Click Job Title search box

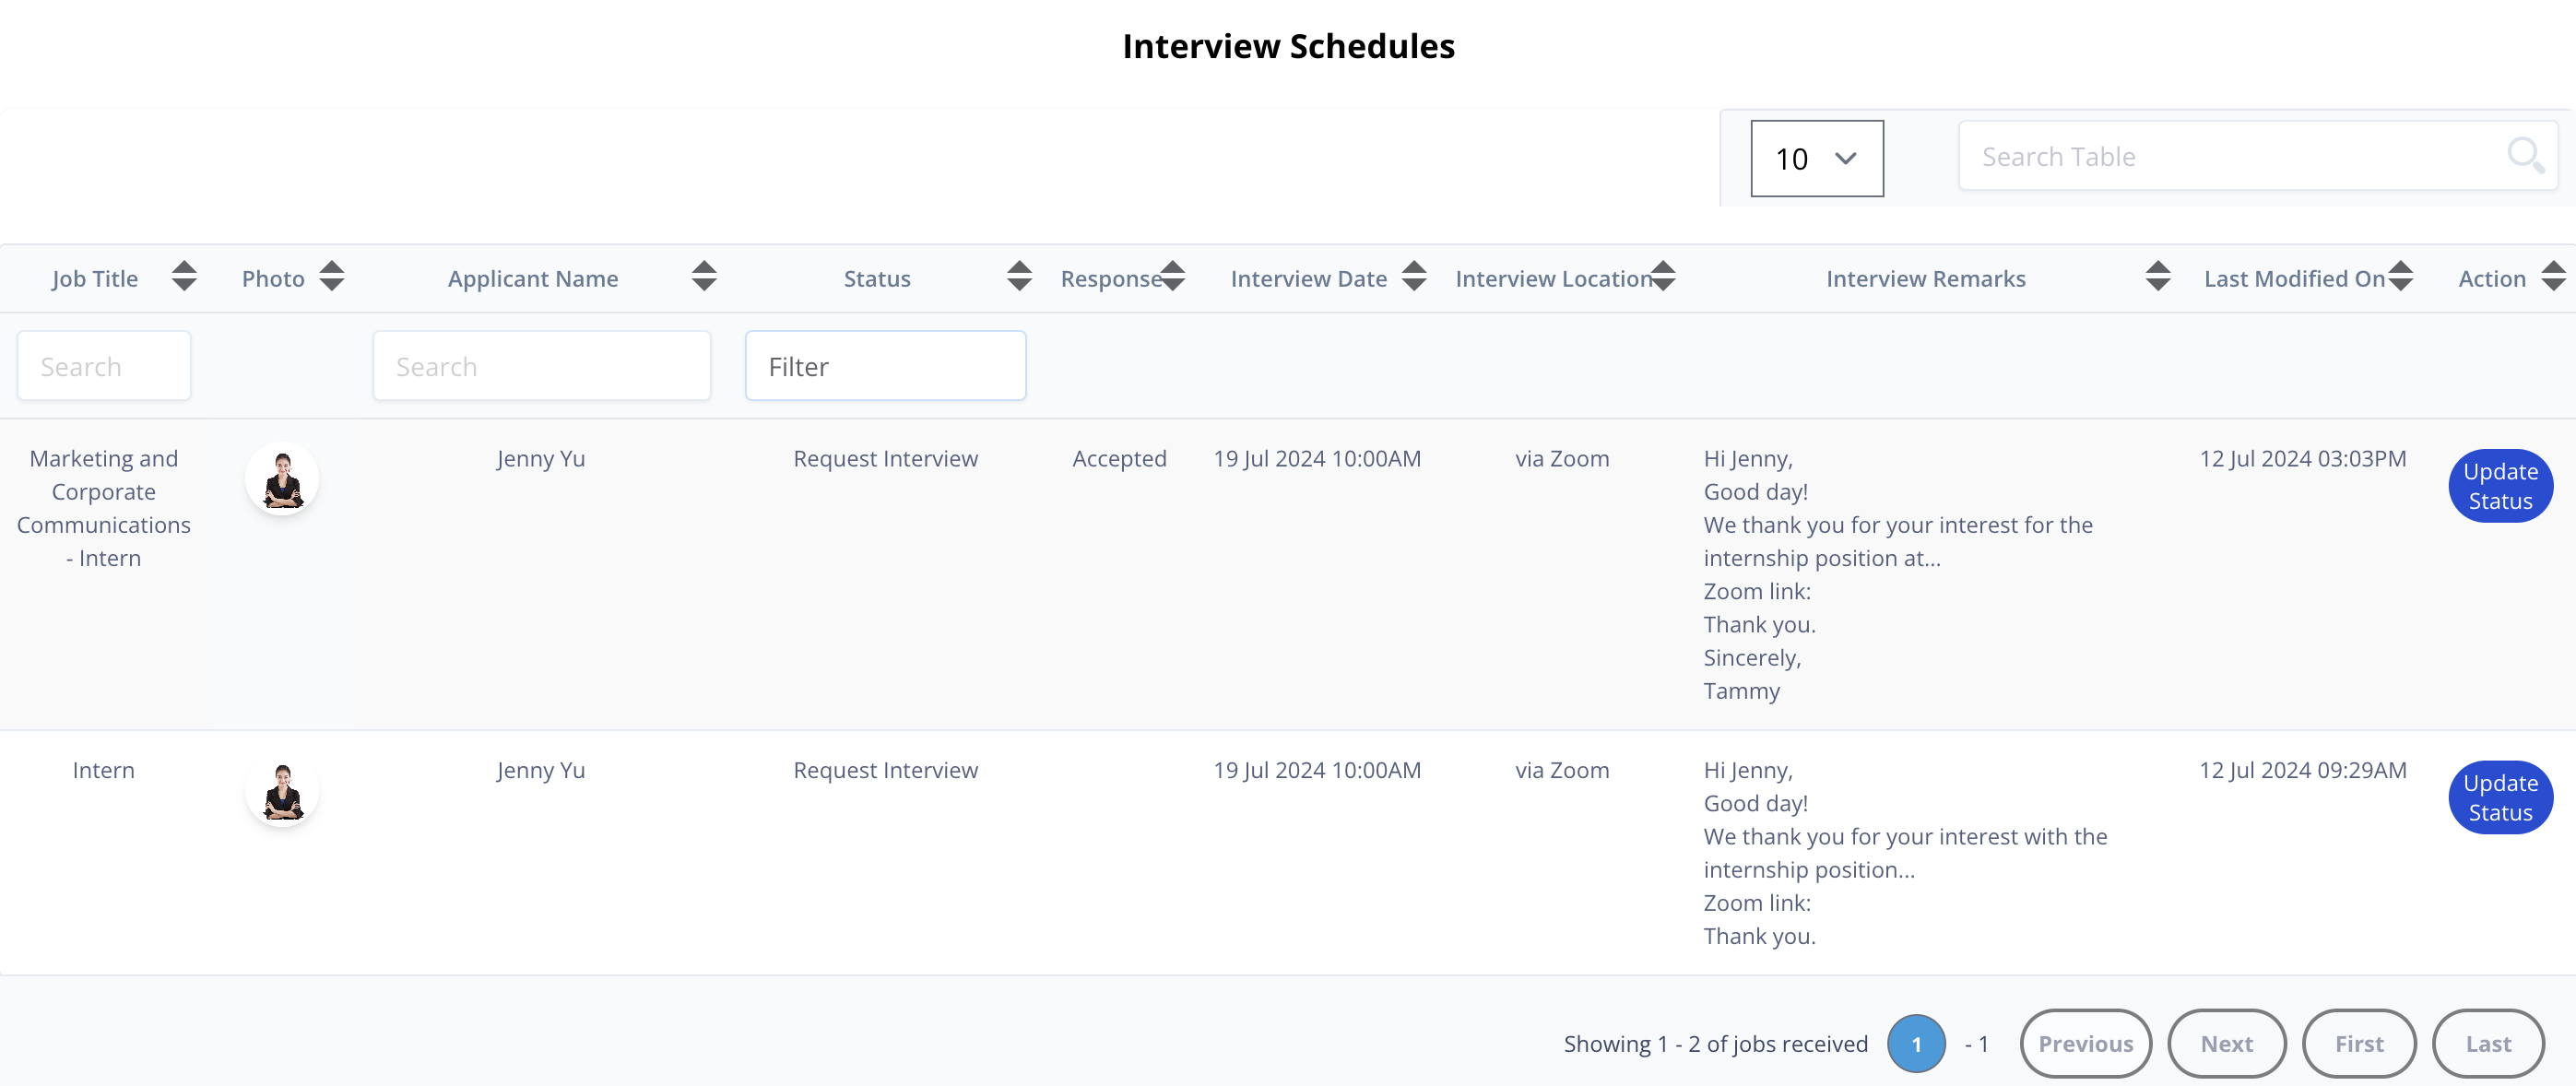104,366
